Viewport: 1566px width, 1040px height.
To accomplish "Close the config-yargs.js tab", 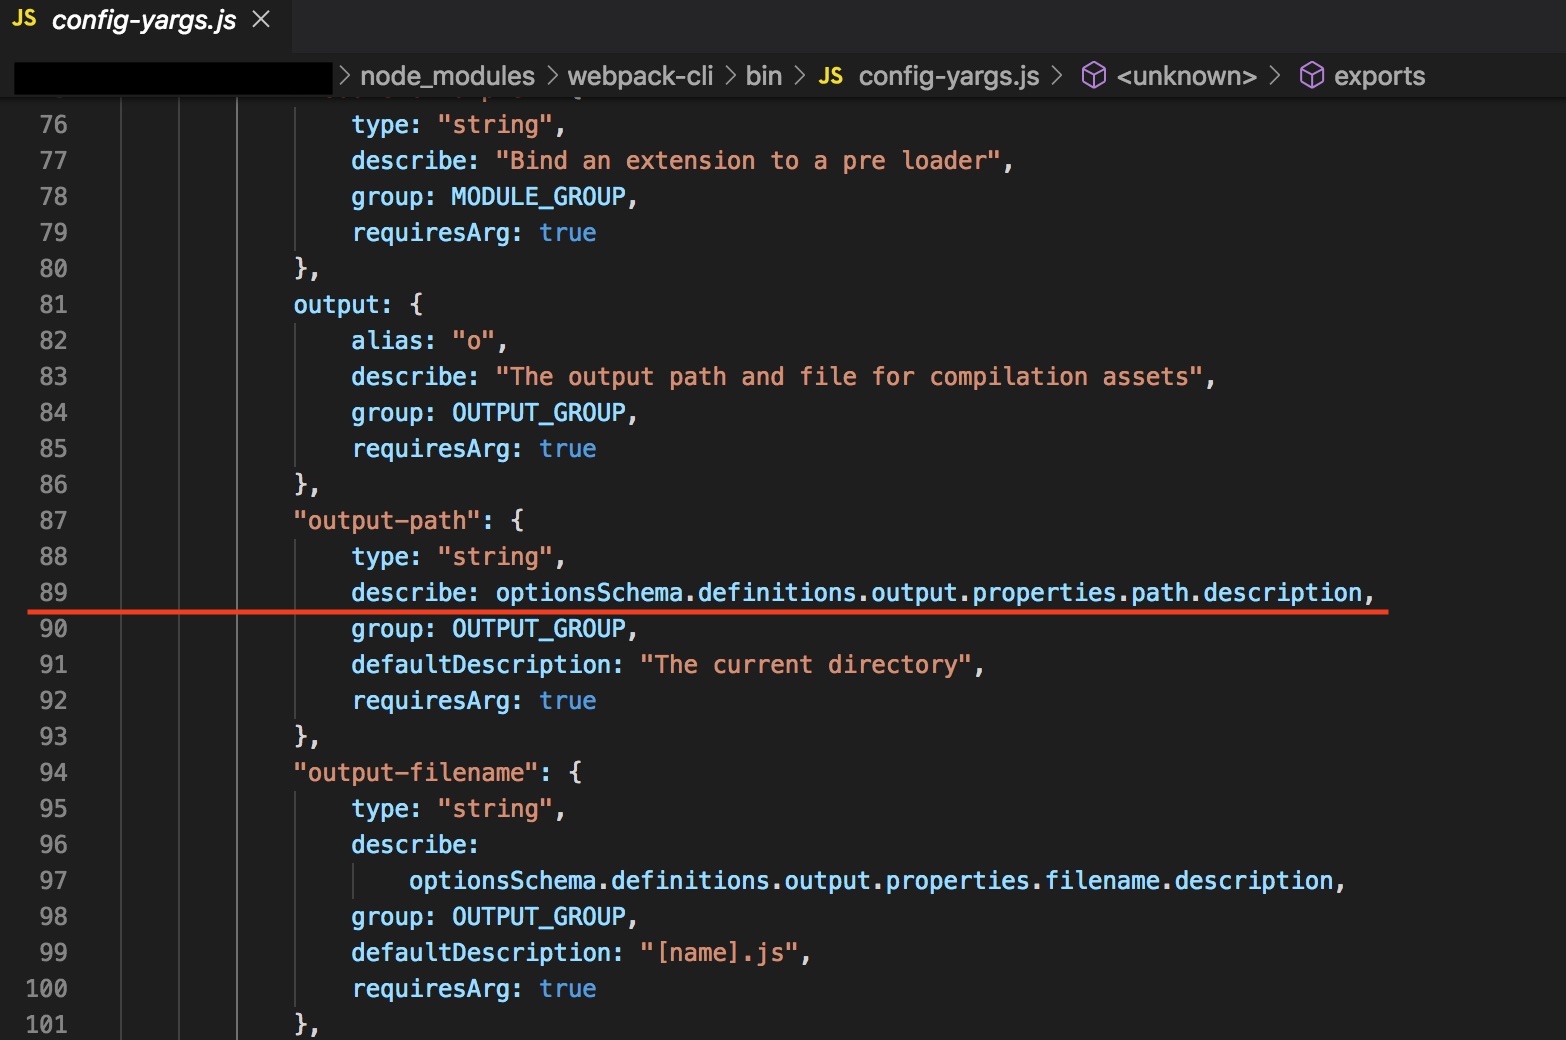I will [260, 18].
